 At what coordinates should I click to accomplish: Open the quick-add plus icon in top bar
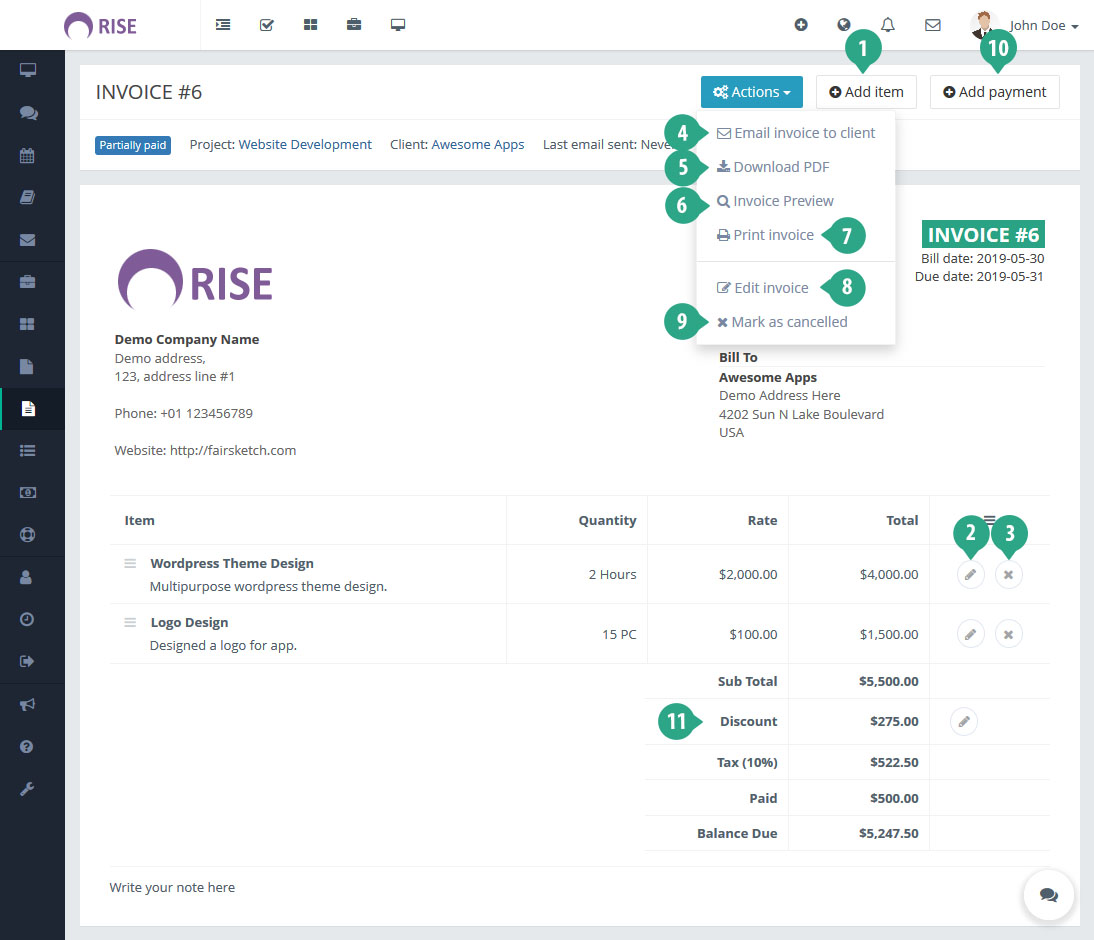801,25
